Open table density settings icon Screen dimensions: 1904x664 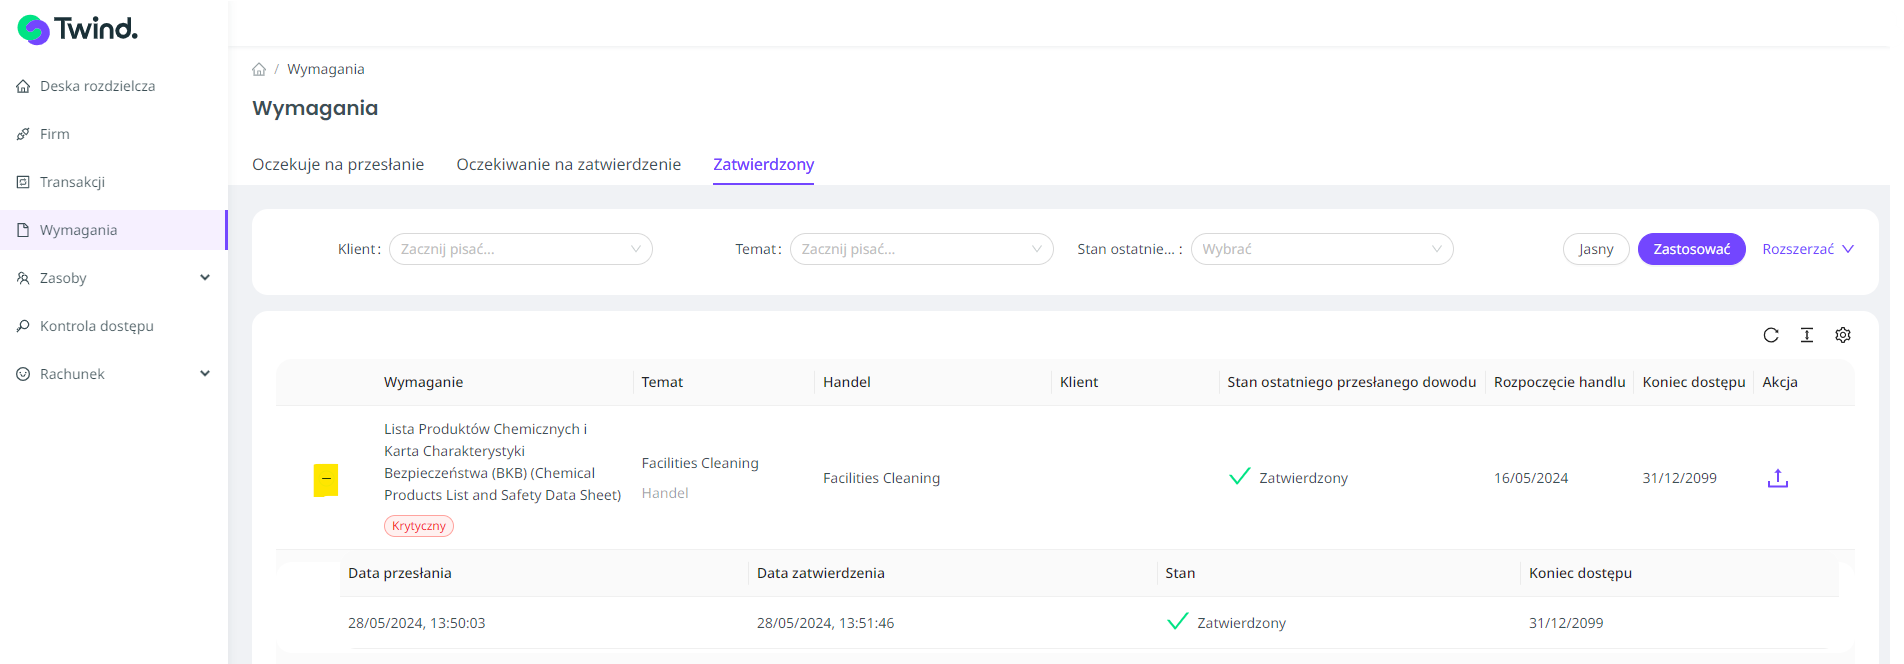(x=1807, y=335)
